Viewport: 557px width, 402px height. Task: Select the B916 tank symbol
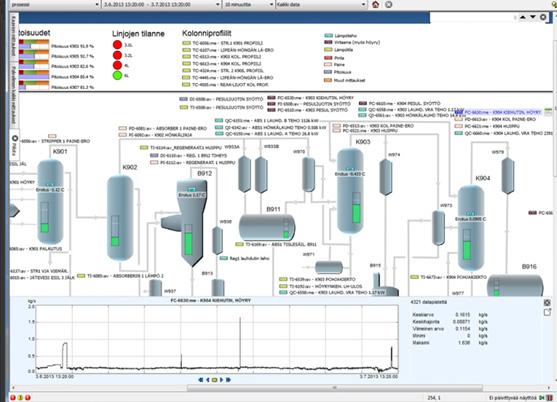click(515, 285)
